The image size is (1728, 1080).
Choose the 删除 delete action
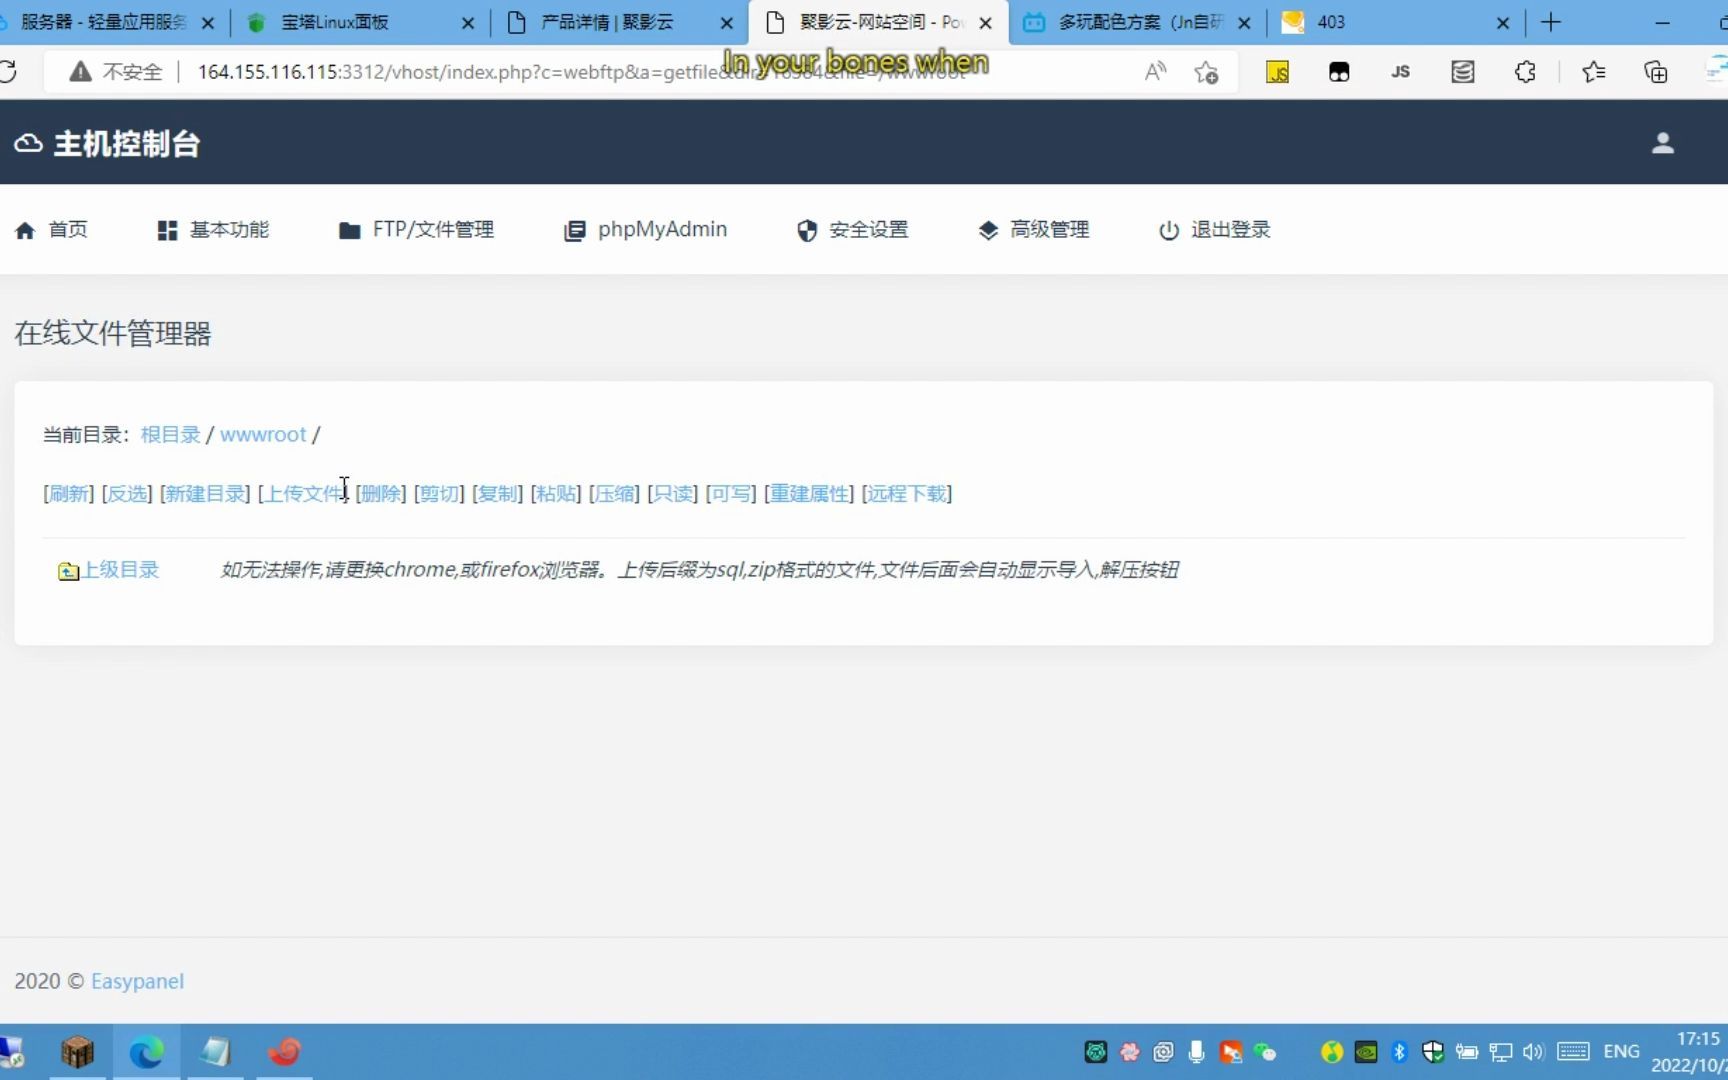click(x=380, y=493)
